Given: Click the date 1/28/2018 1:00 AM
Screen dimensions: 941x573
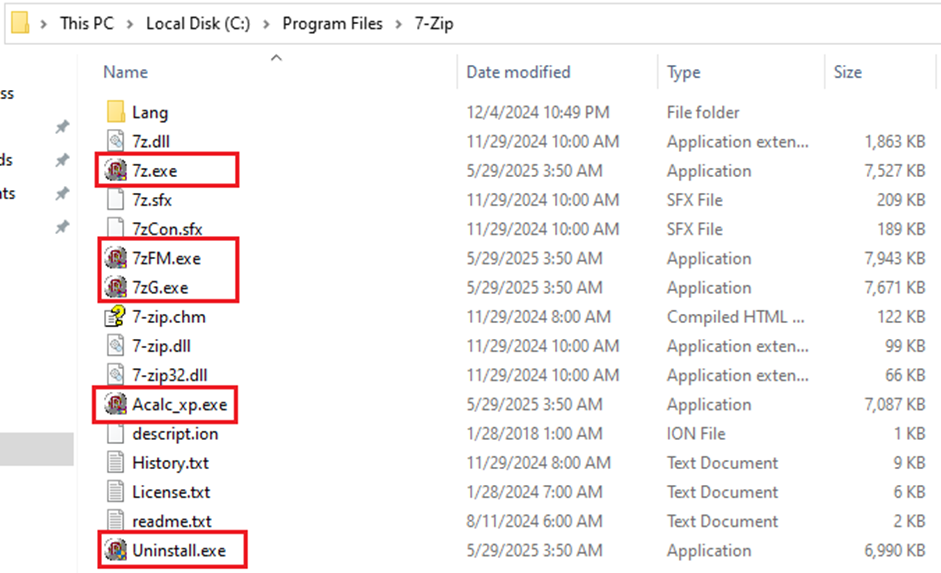Looking at the screenshot, I should click(534, 434).
